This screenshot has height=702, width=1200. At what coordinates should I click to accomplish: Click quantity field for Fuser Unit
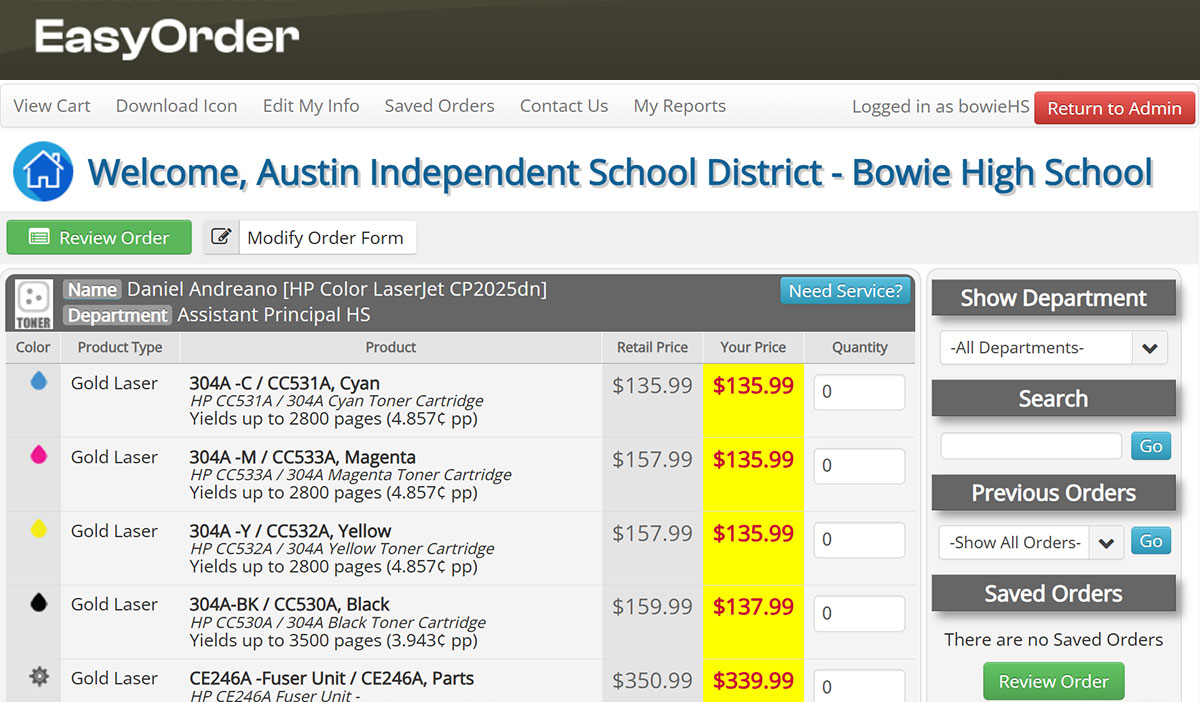[x=859, y=686]
